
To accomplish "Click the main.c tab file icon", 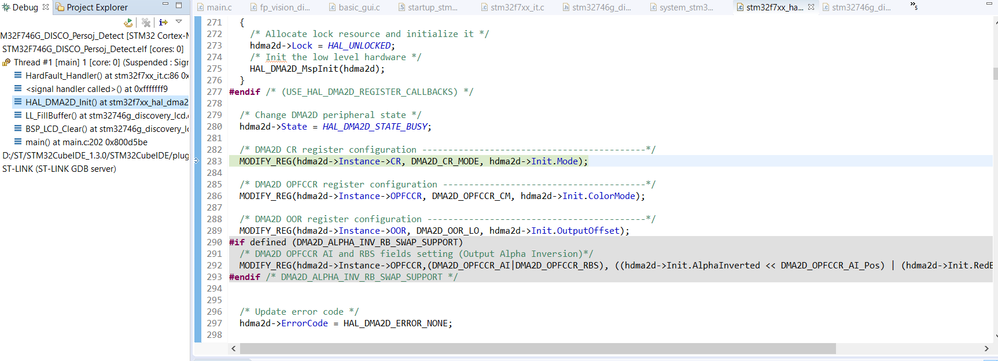I will 201,8.
